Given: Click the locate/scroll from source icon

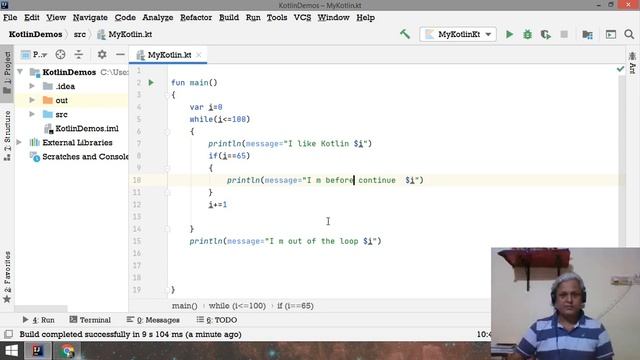Looking at the screenshot, I should 60,54.
